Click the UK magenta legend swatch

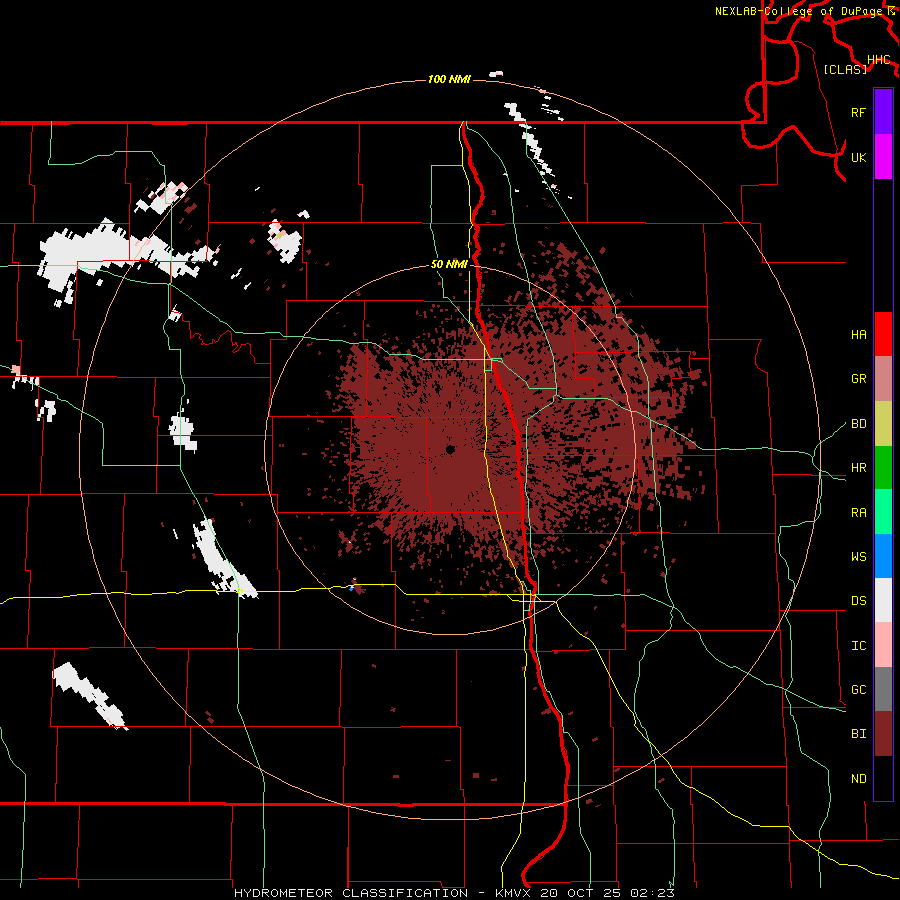[x=883, y=157]
